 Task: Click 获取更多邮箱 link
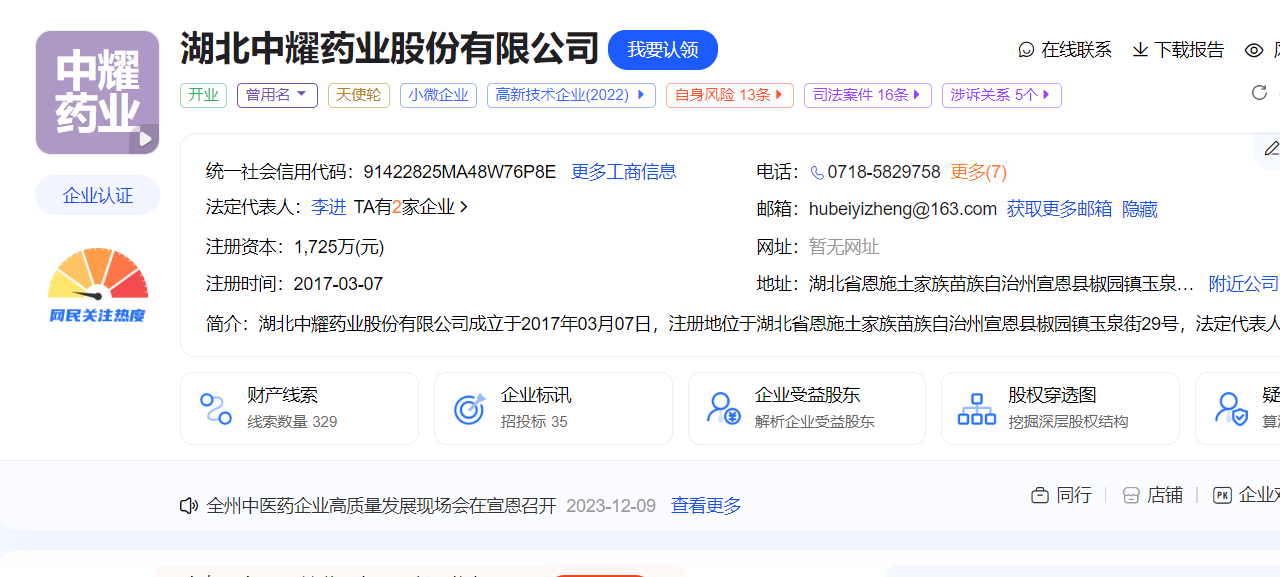point(1059,209)
